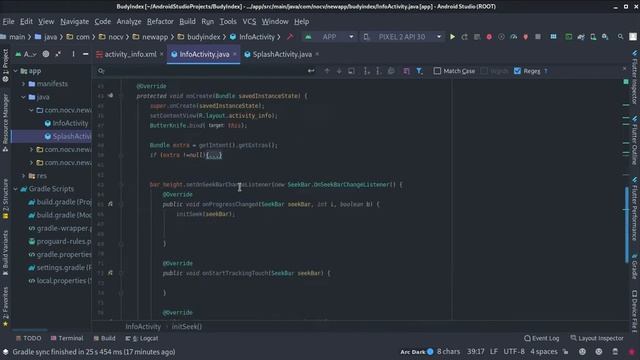Viewport: 640px width, 360px height.
Task: Click the filter search results funnel icon
Action: coord(419,71)
